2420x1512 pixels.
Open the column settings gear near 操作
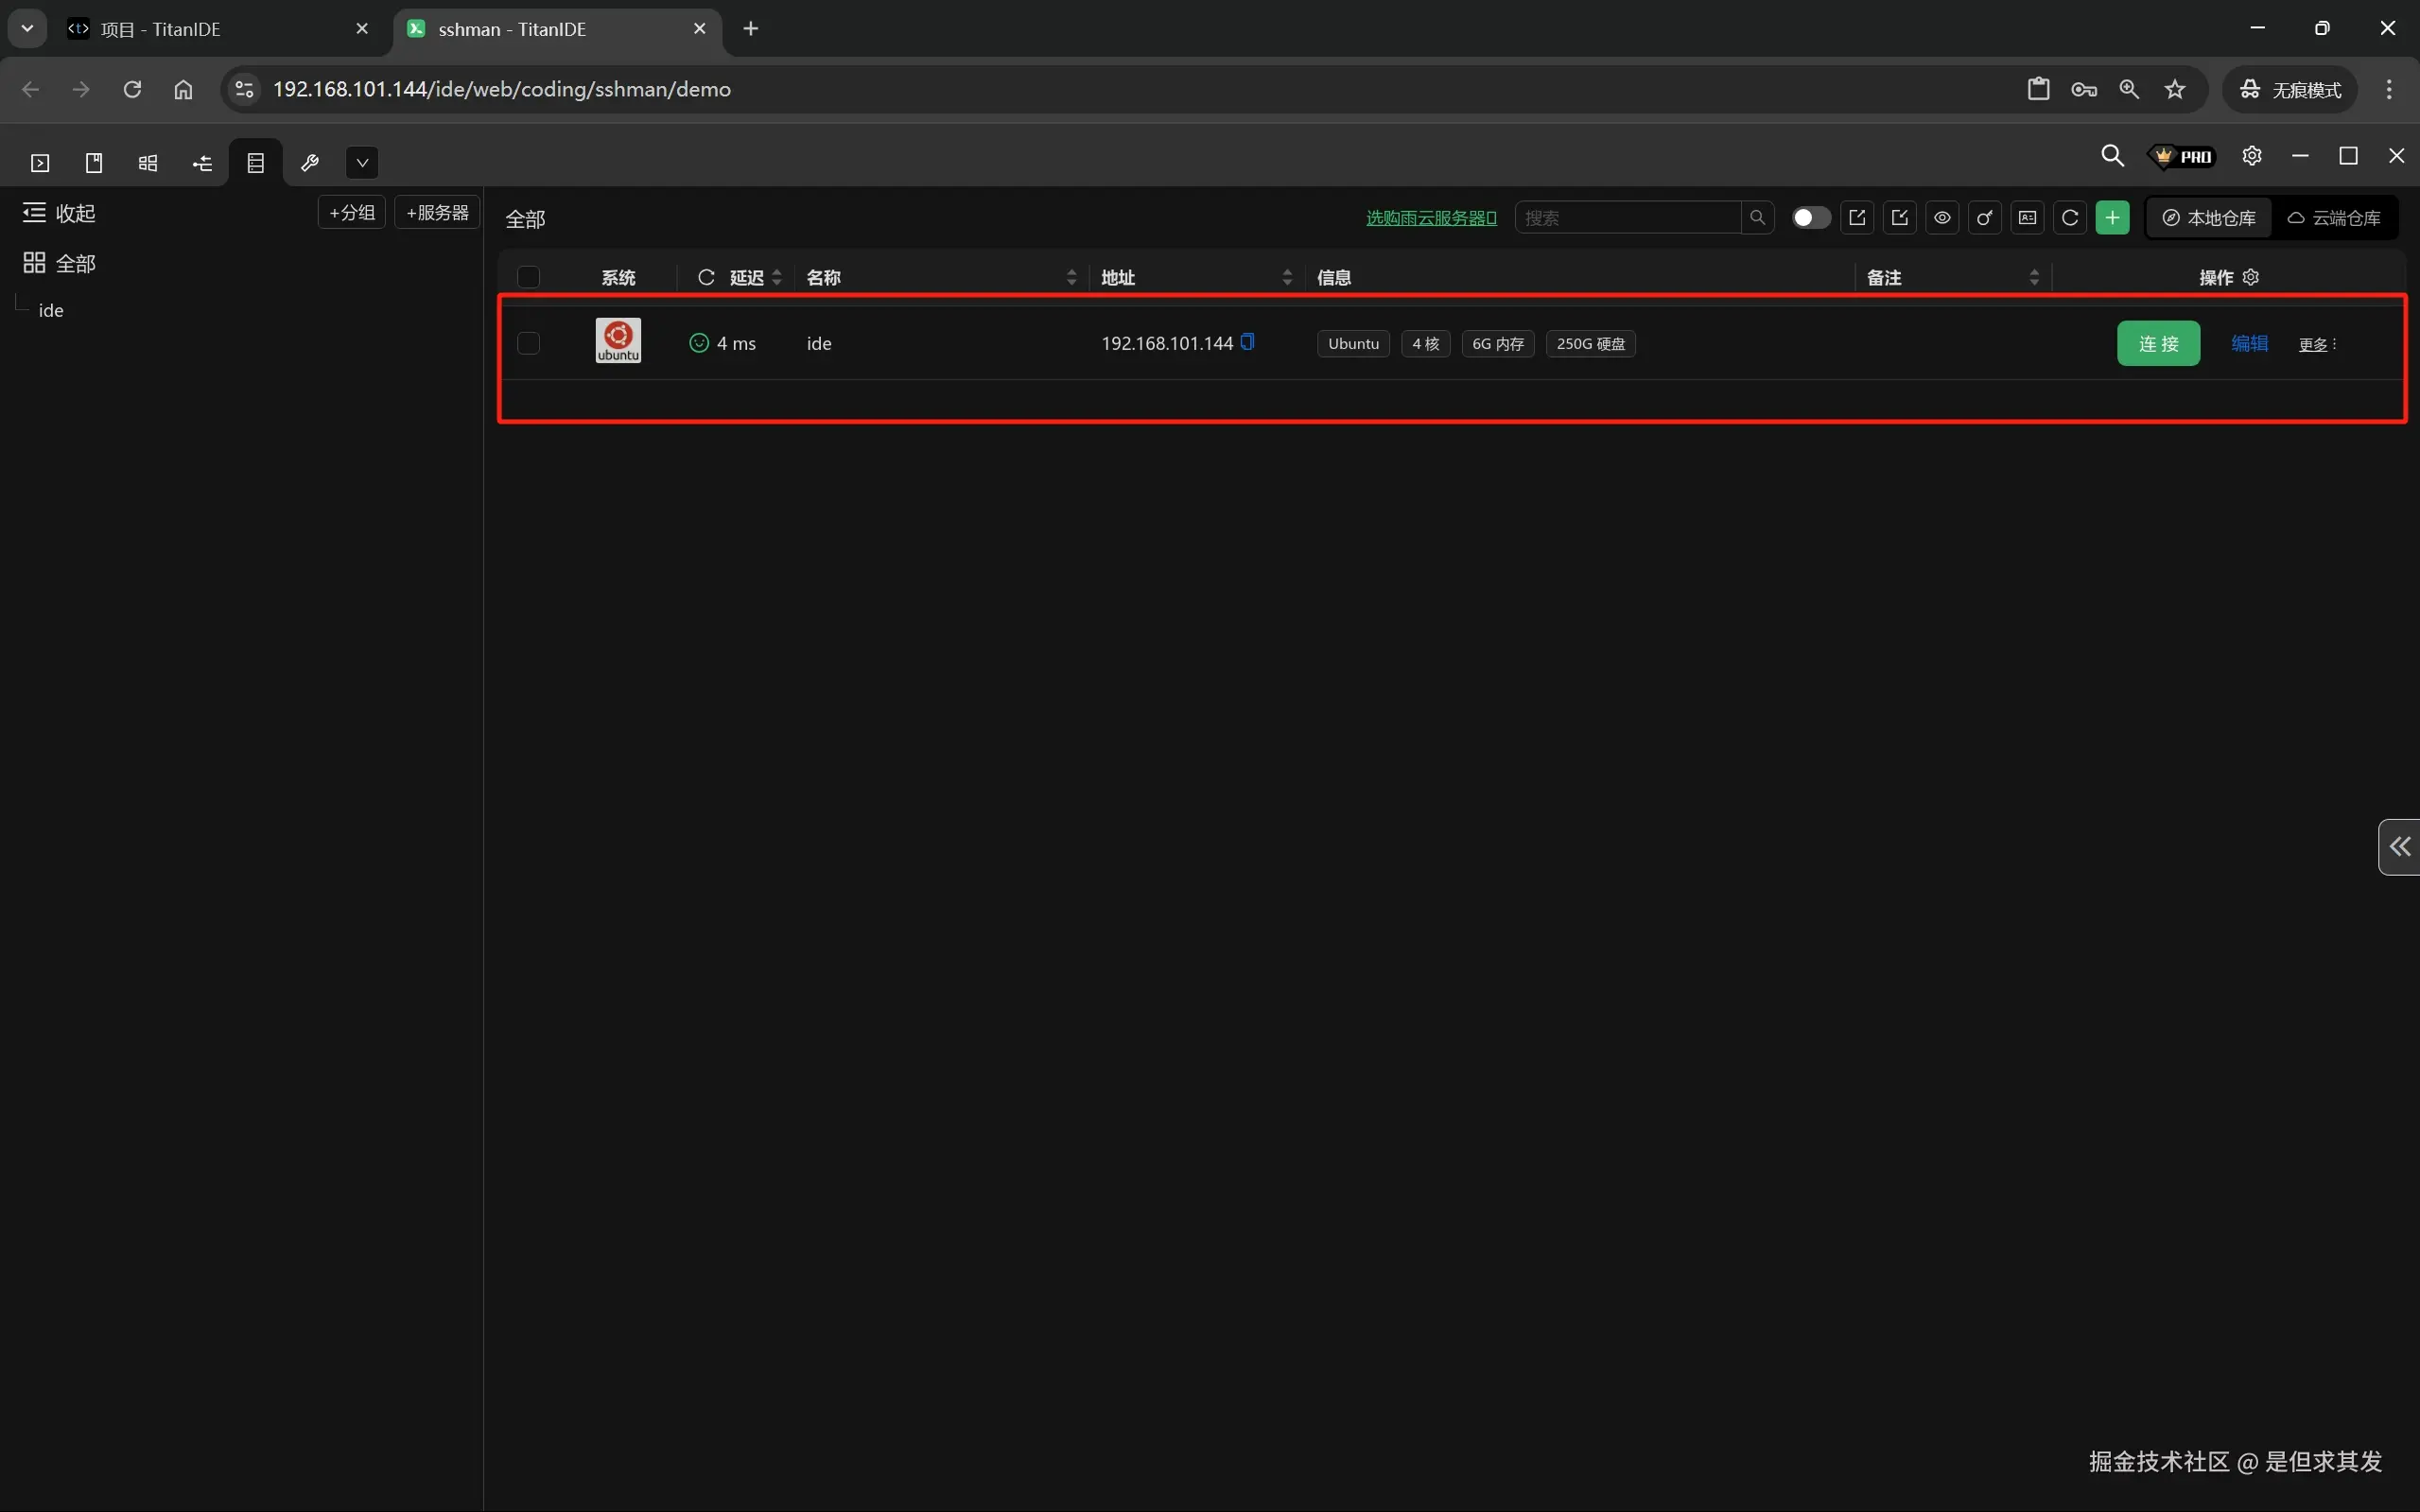2251,277
